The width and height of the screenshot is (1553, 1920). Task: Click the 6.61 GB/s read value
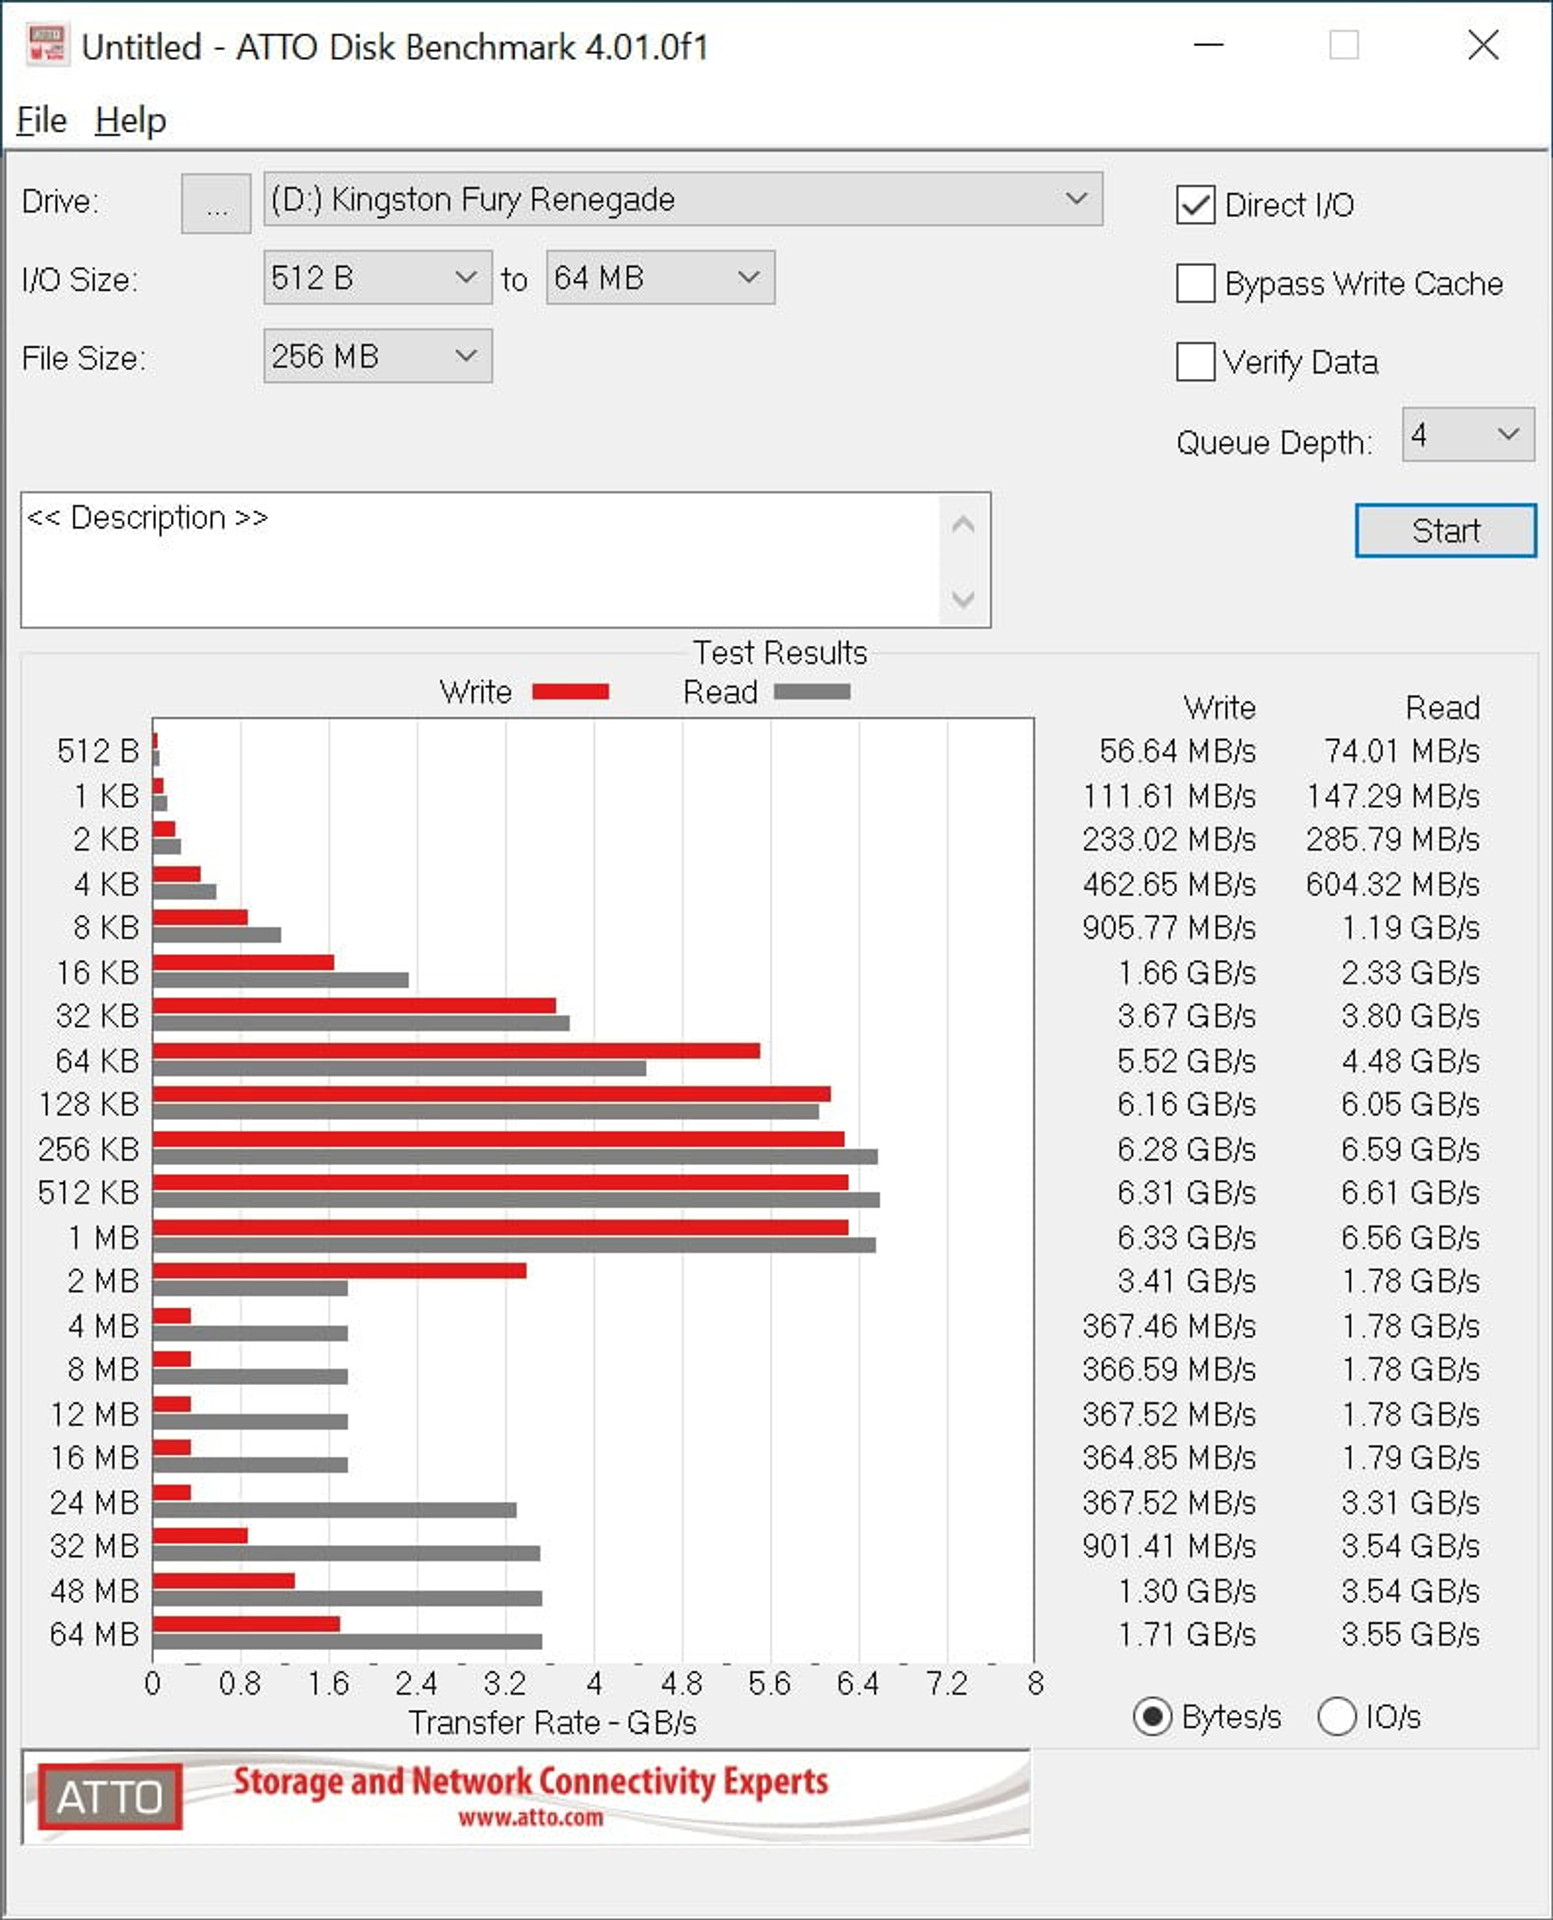[x=1410, y=1193]
